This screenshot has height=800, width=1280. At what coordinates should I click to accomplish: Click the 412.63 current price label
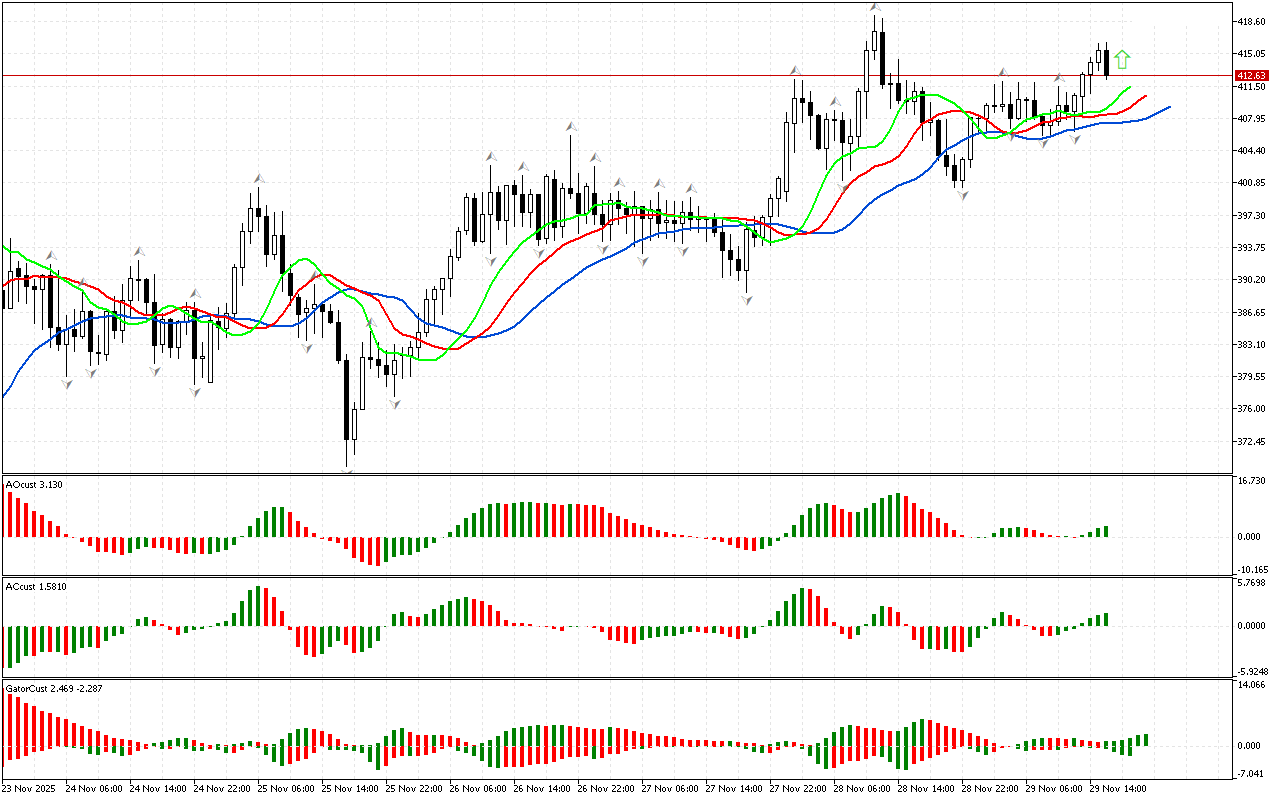(1250, 76)
